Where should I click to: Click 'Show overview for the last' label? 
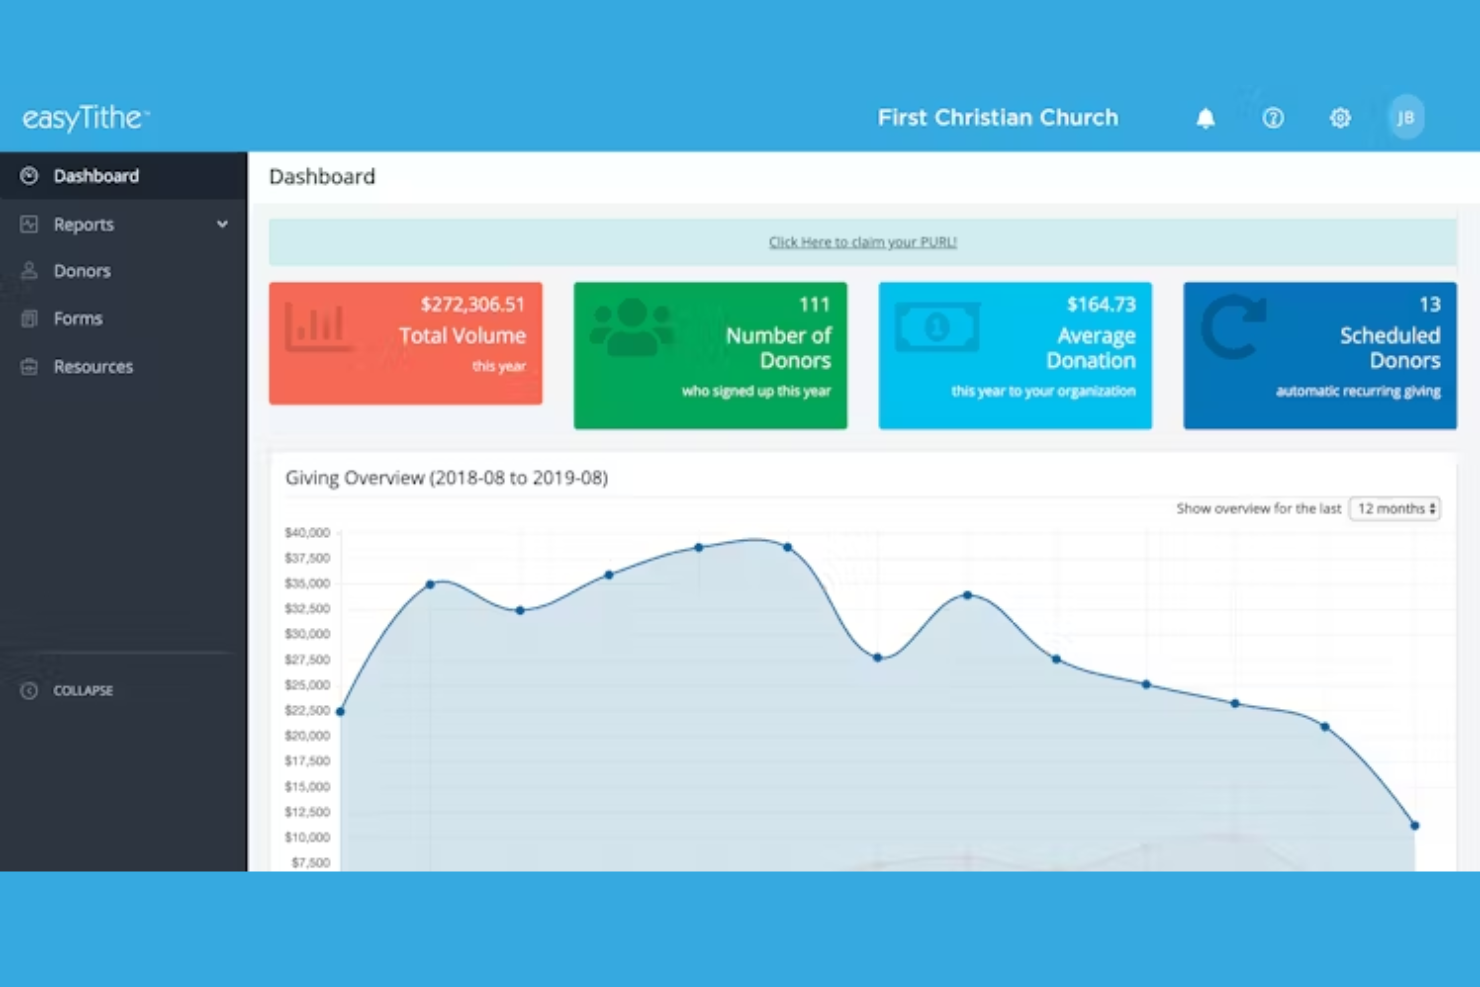(1258, 508)
